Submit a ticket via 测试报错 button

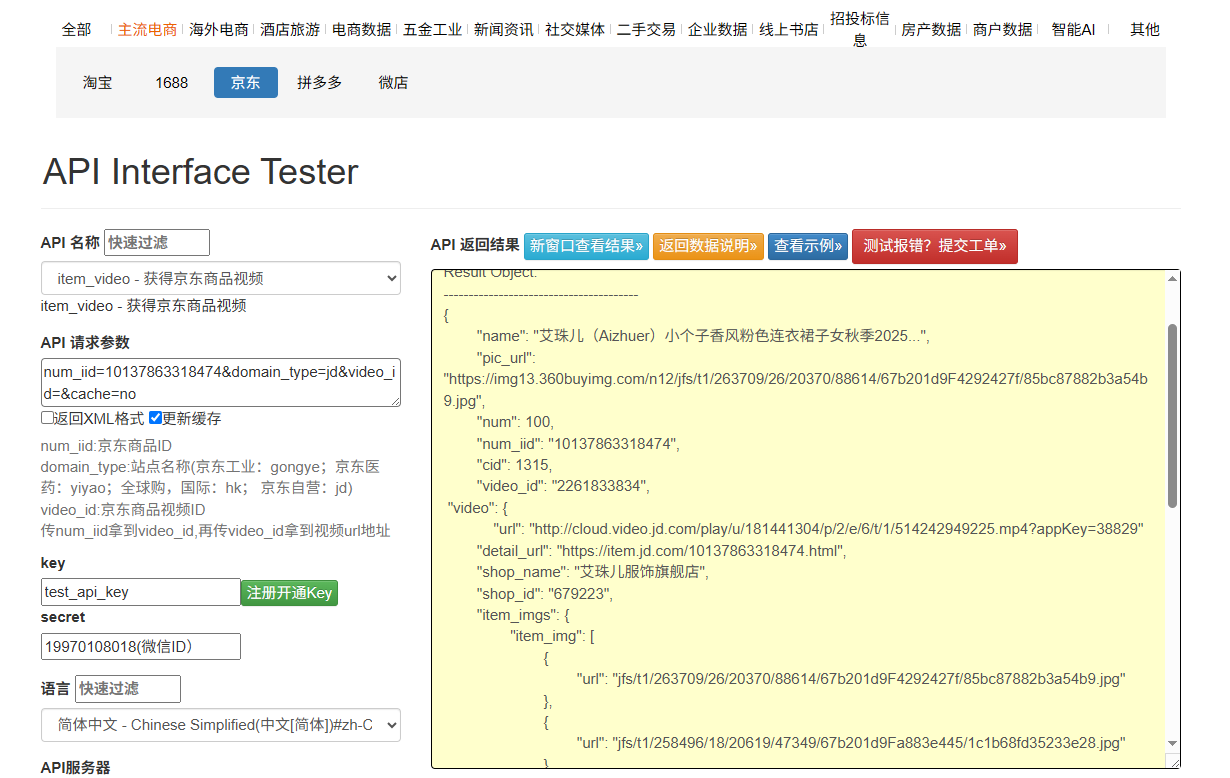[x=934, y=246]
